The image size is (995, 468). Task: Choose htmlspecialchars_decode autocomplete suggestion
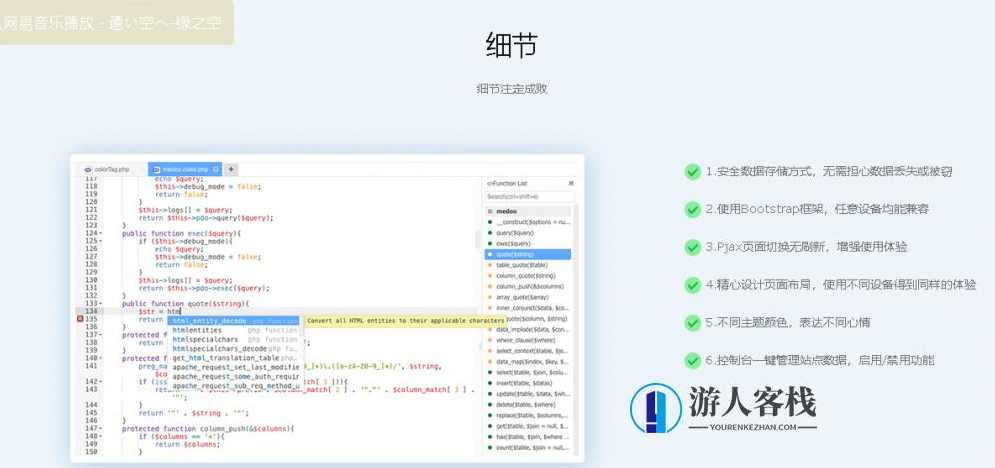(x=234, y=349)
